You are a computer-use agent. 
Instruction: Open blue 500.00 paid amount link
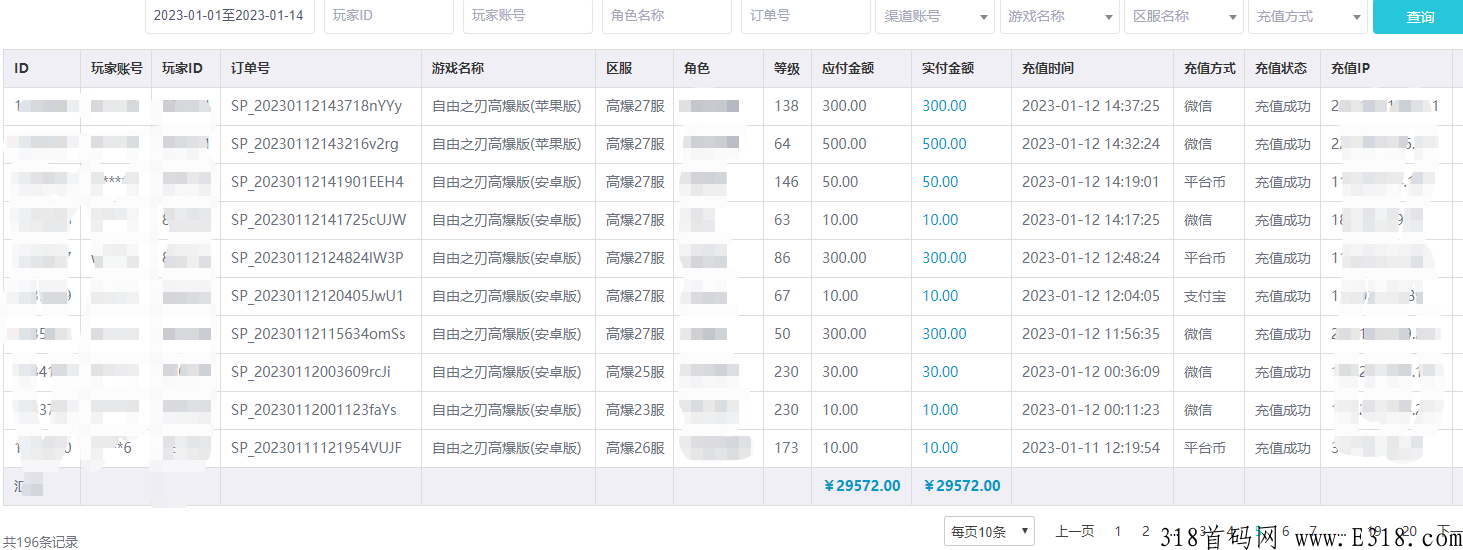pyautogui.click(x=944, y=144)
